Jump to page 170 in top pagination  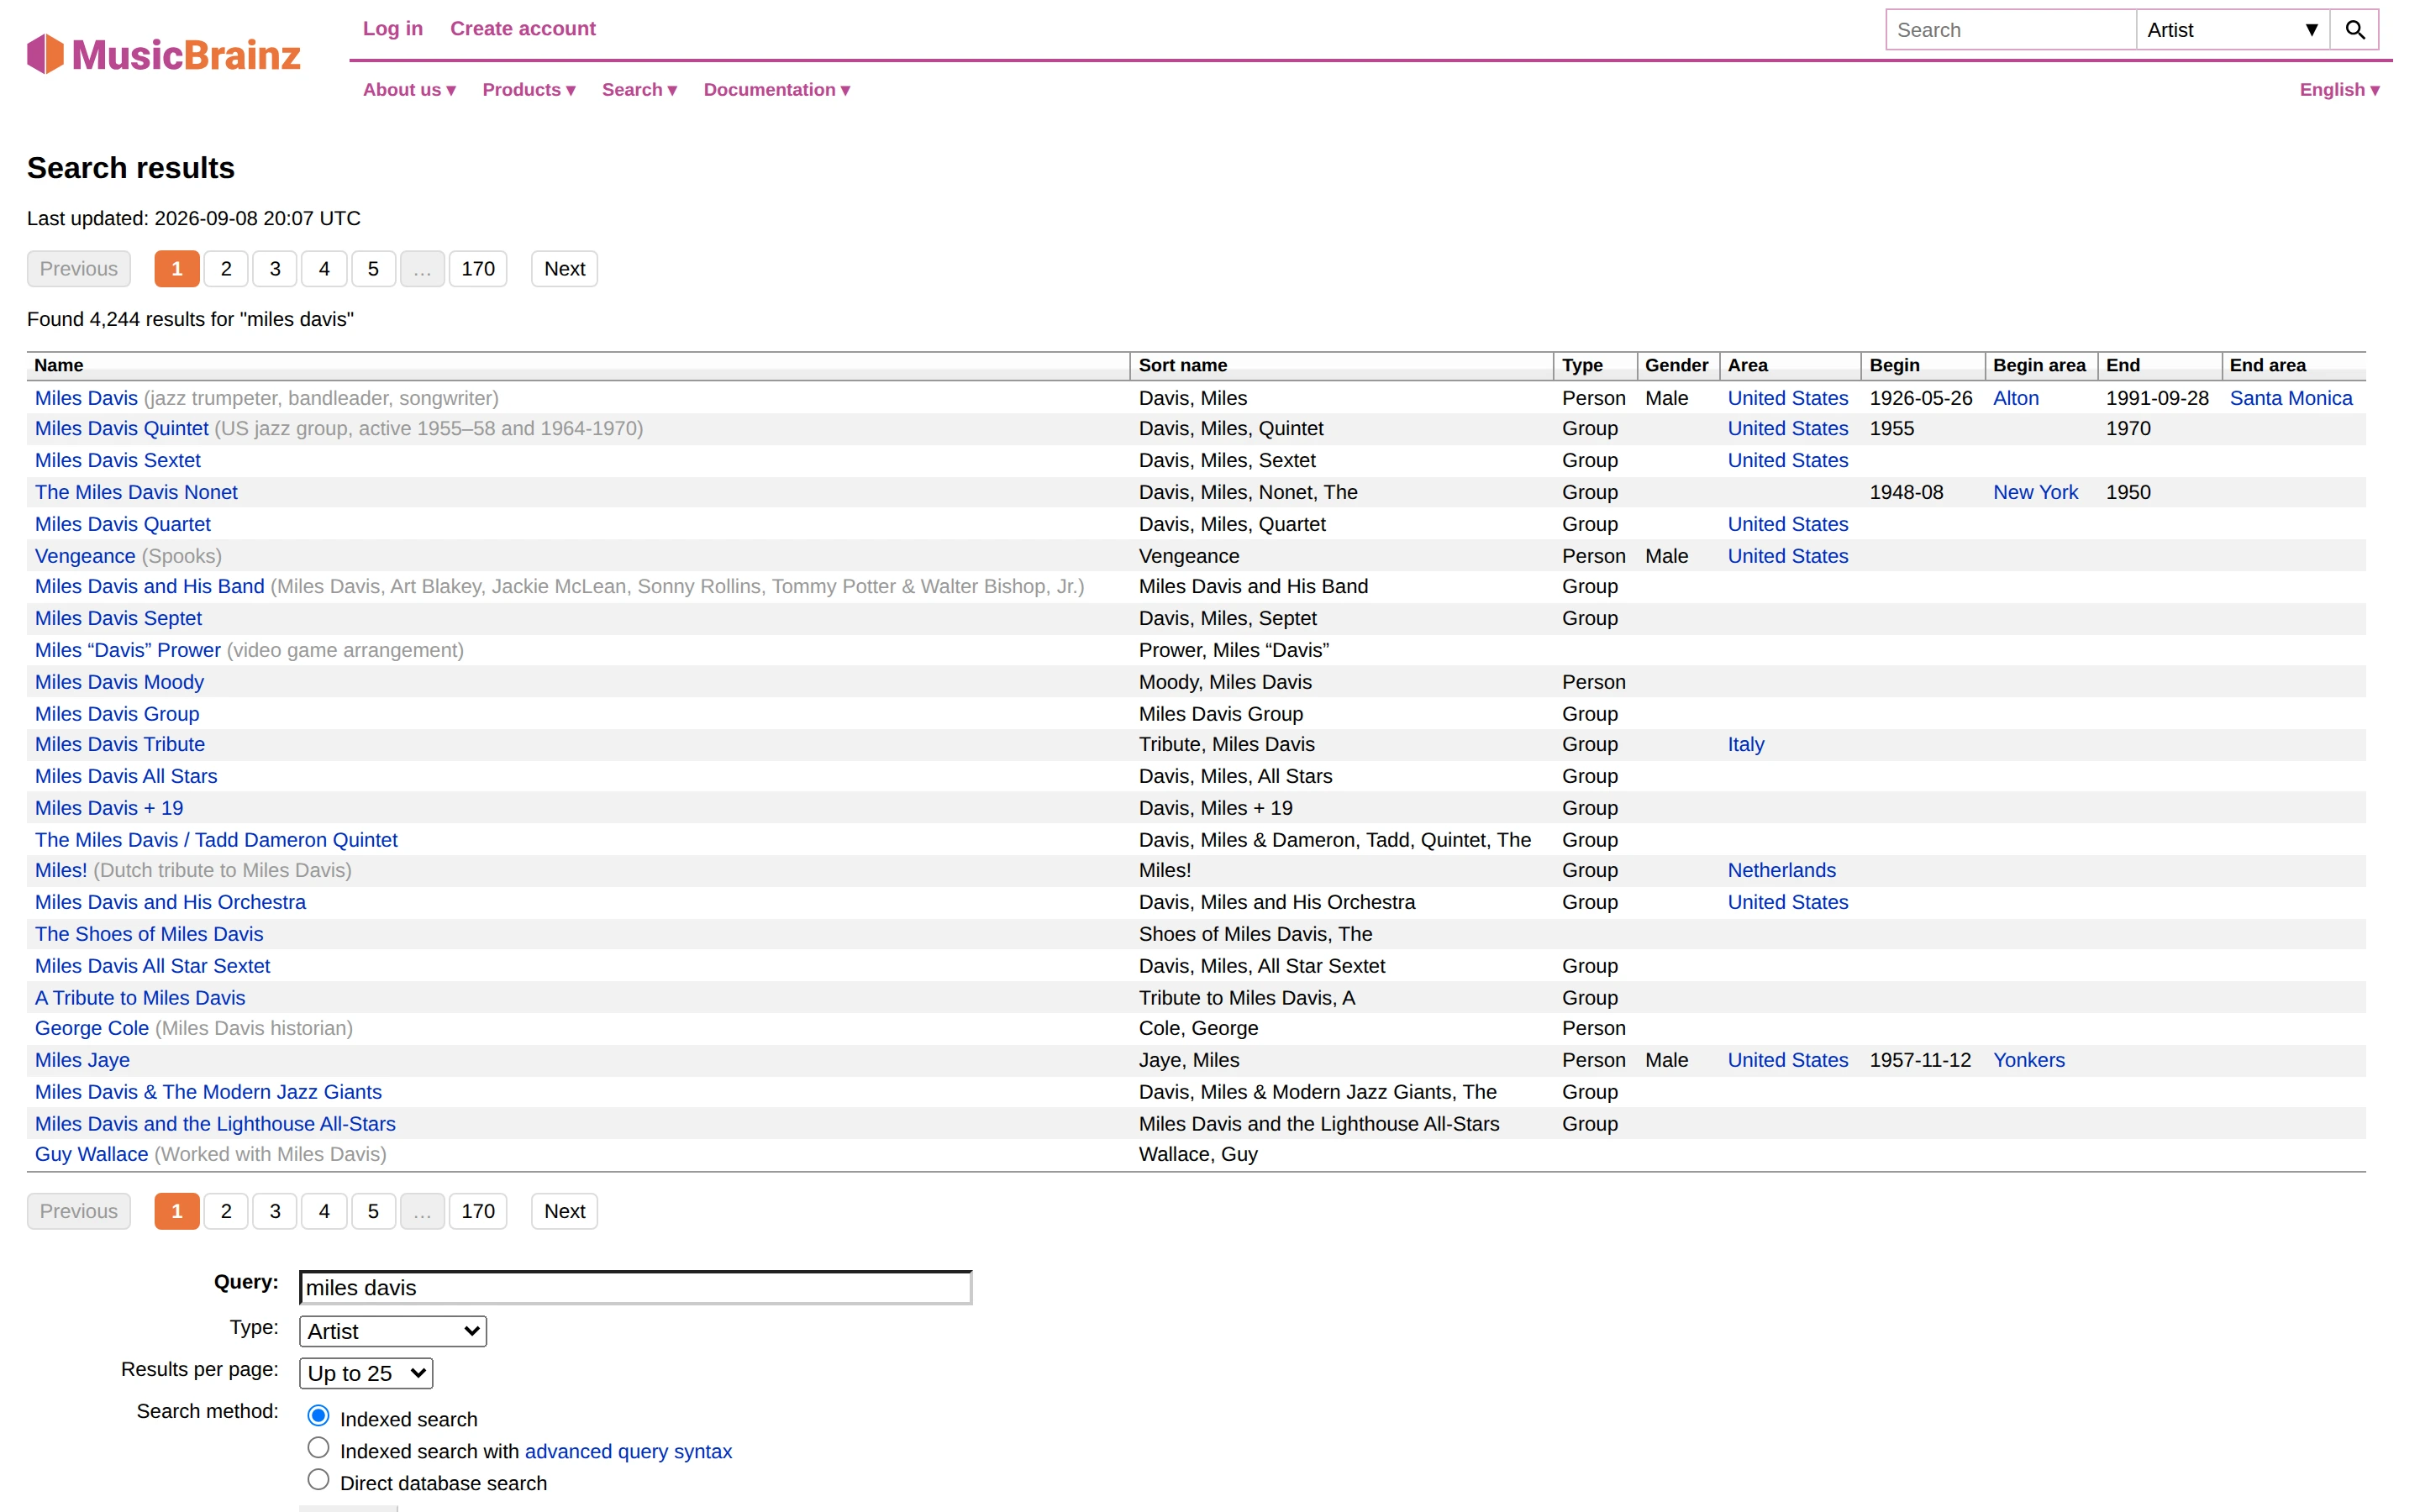tap(478, 268)
